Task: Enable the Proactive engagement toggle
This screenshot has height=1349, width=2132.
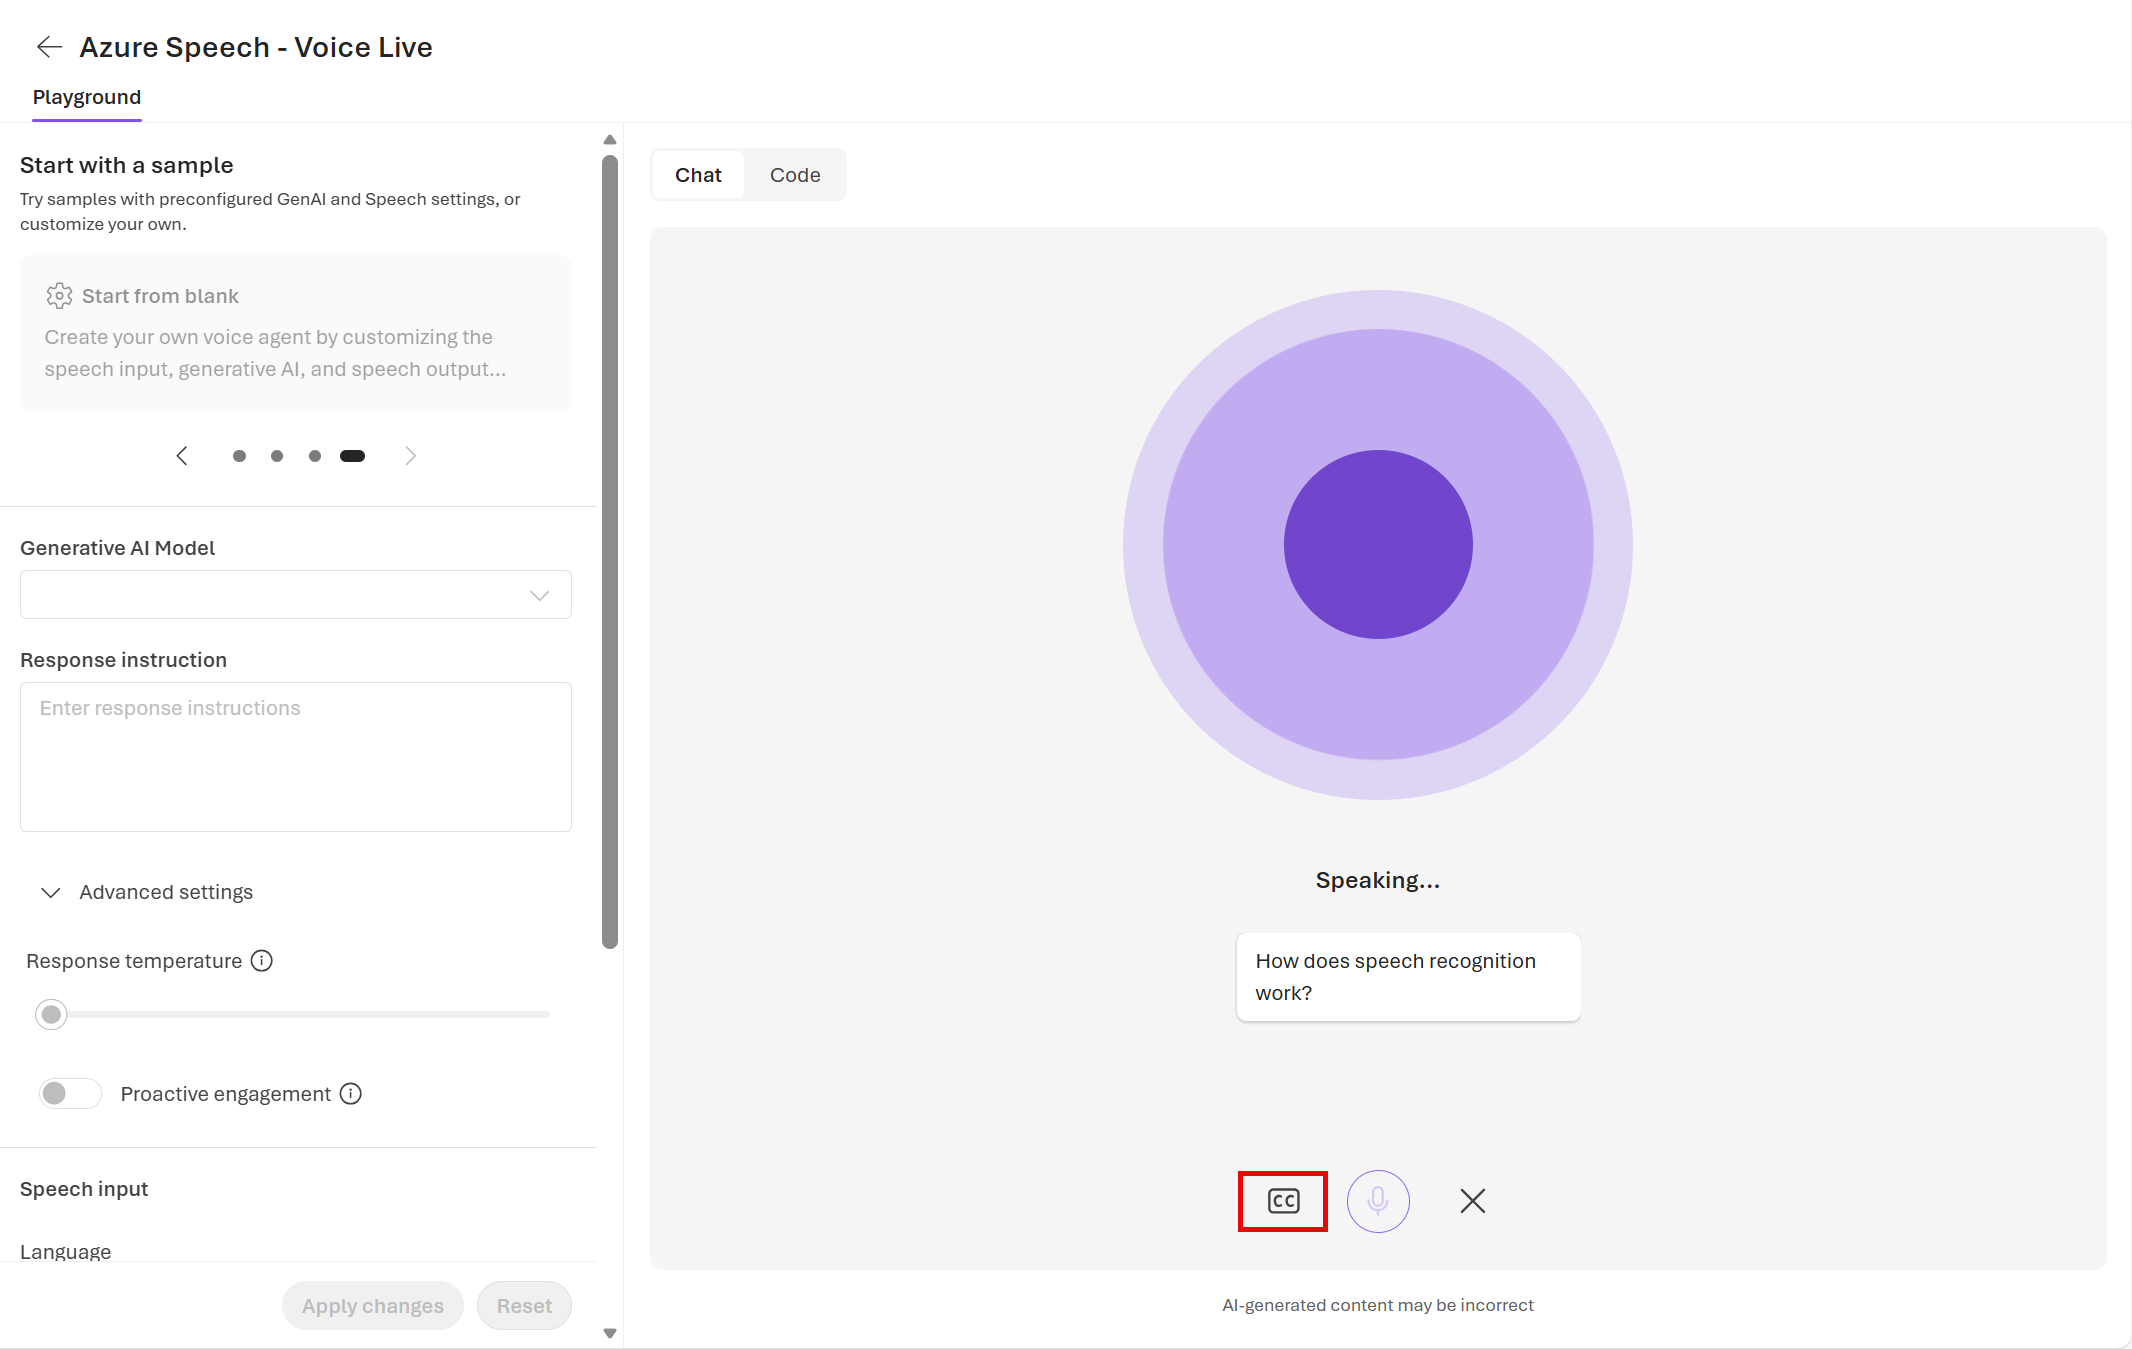Action: coord(70,1094)
